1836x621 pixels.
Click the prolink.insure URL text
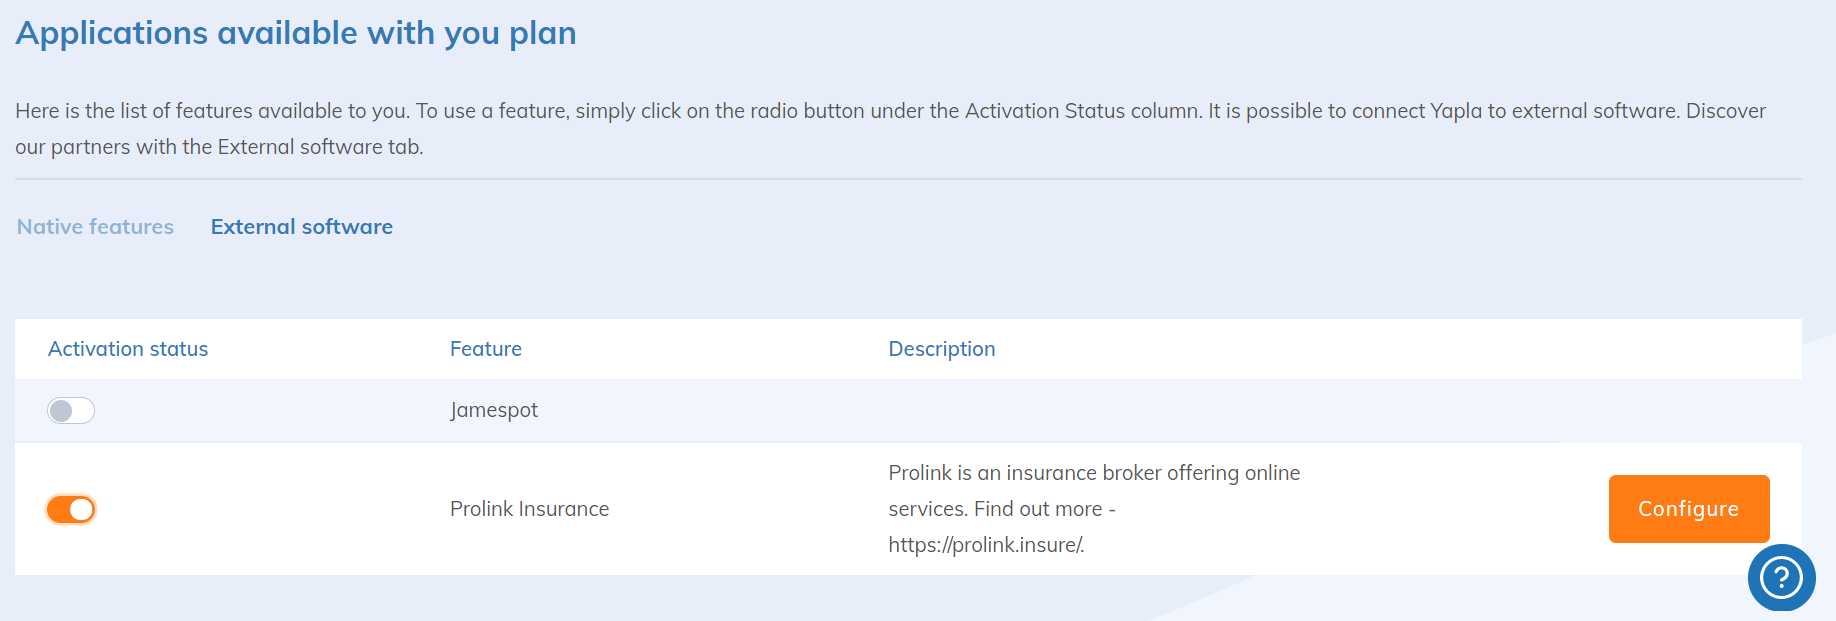[986, 545]
